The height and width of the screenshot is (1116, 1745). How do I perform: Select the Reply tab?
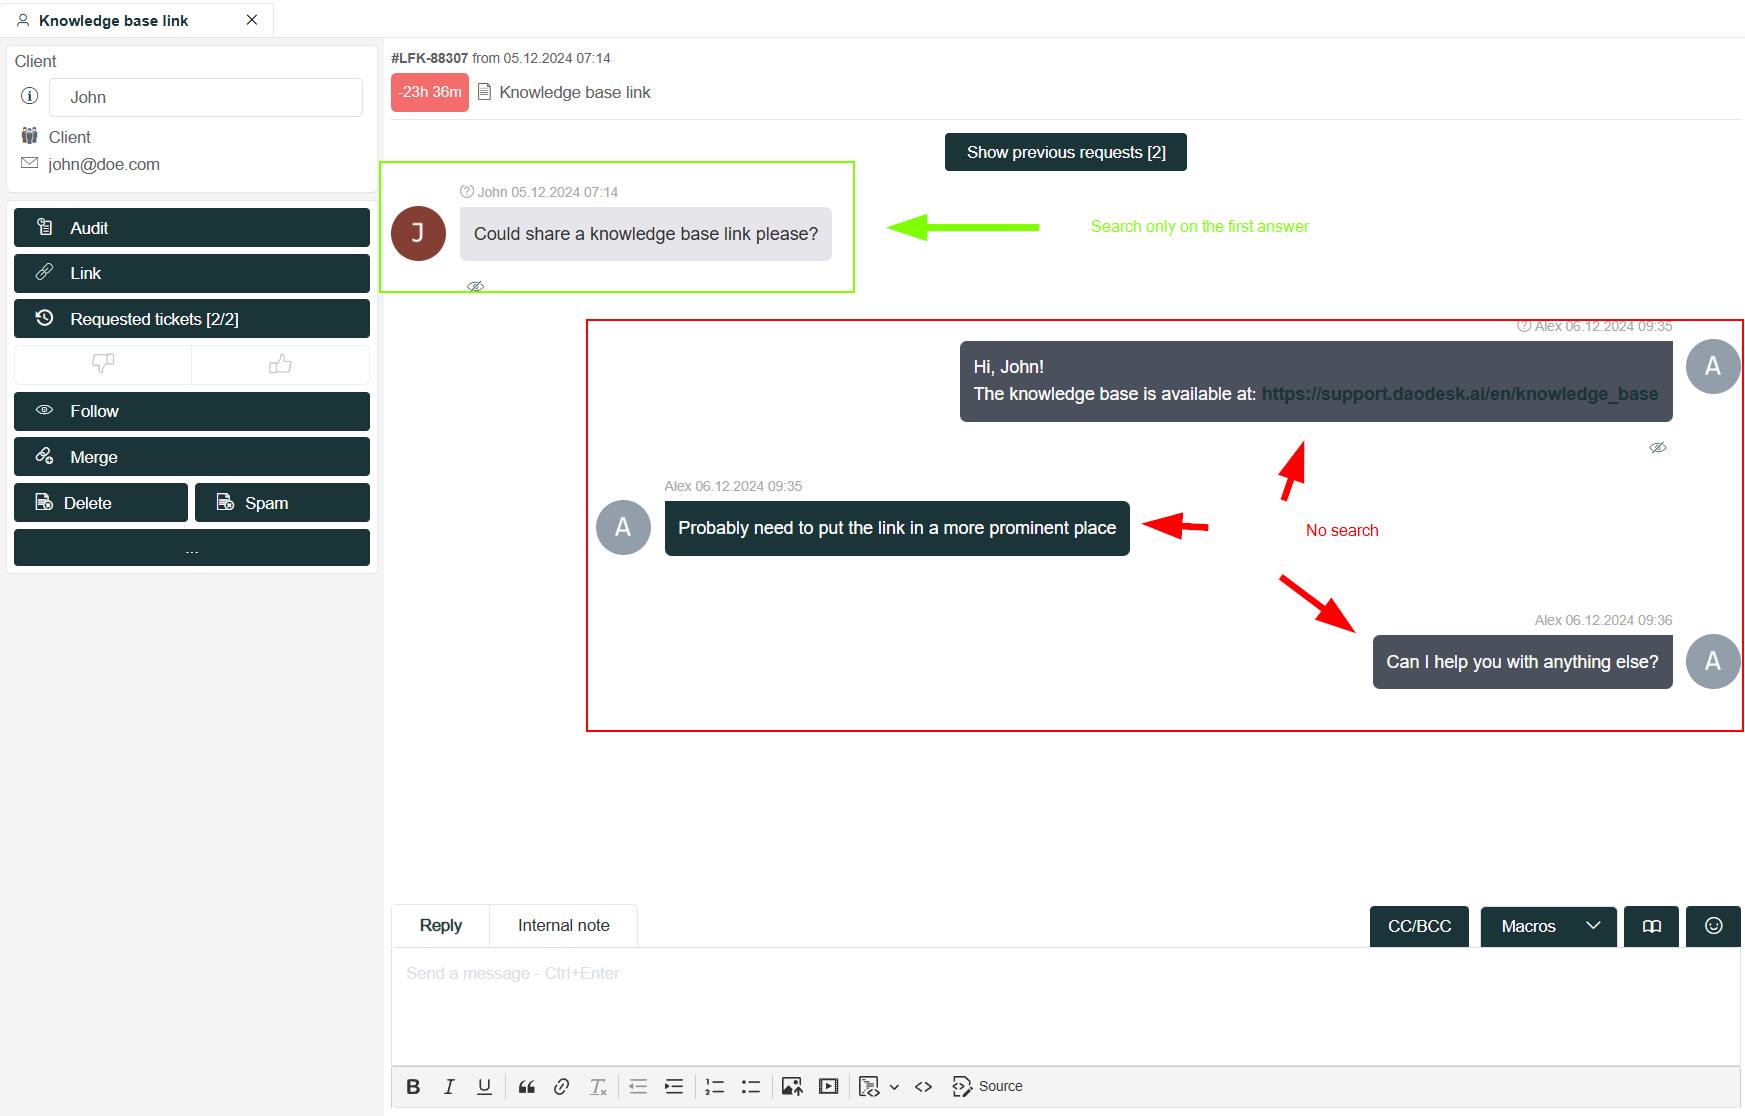[441, 926]
